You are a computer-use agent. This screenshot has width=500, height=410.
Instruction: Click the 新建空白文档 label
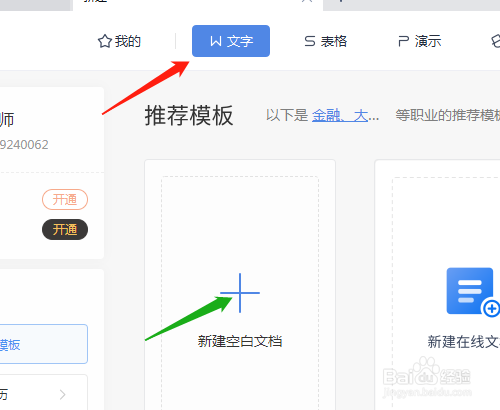pyautogui.click(x=240, y=341)
